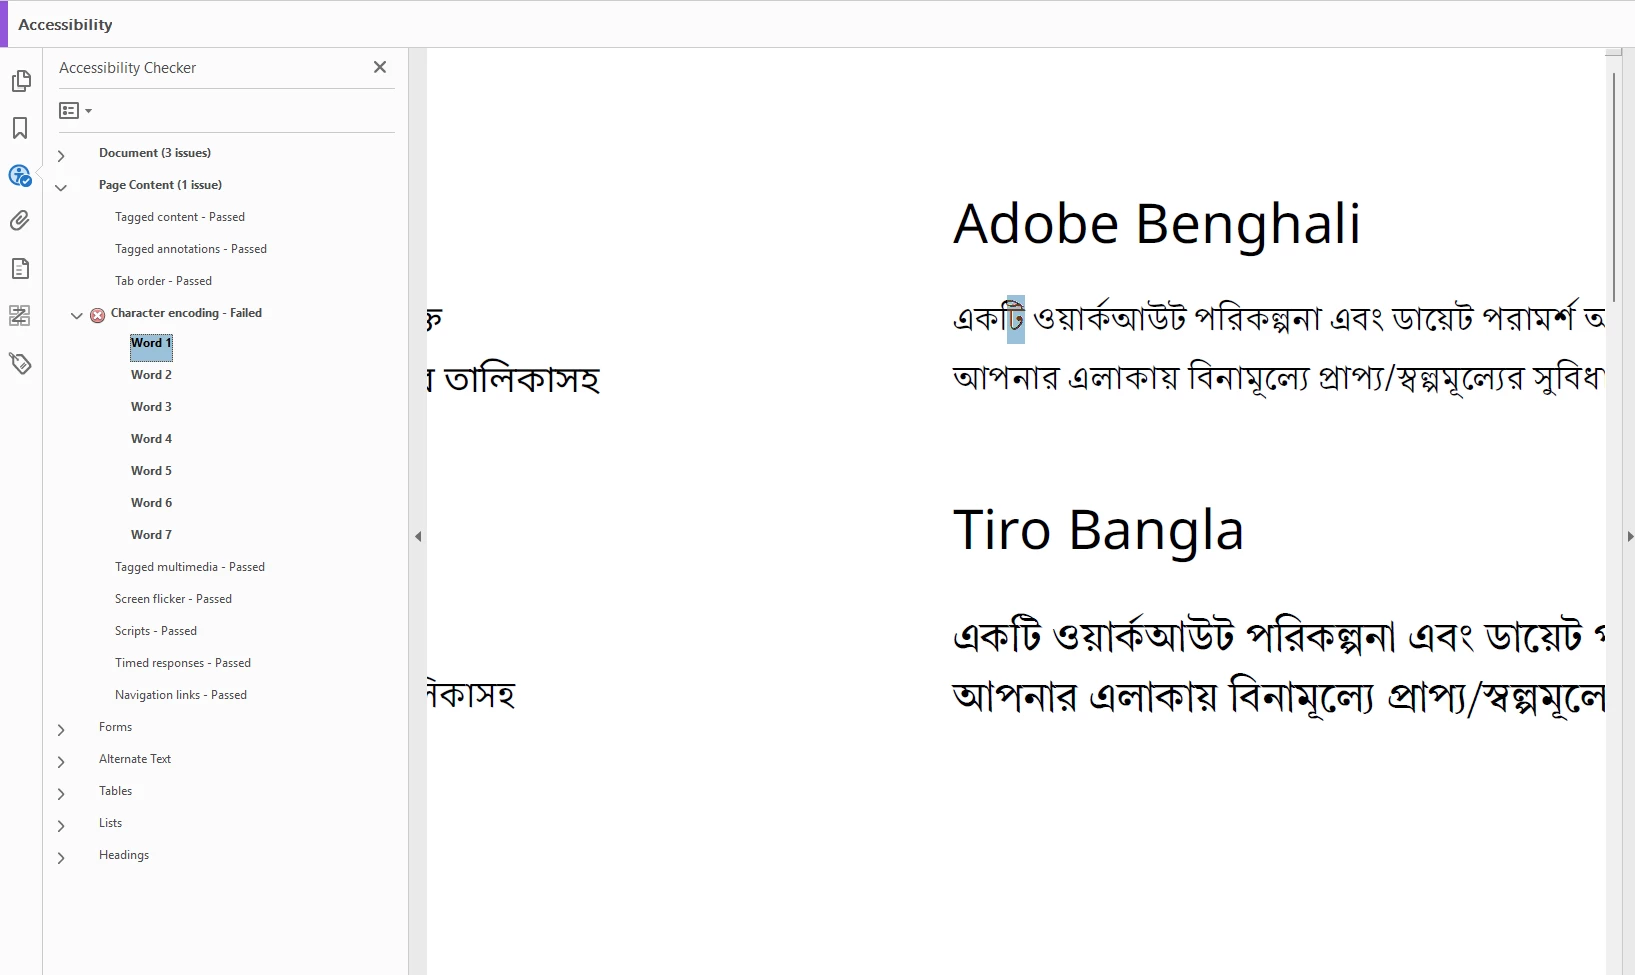
Task: Select Timed responses - Passed
Action: point(183,663)
